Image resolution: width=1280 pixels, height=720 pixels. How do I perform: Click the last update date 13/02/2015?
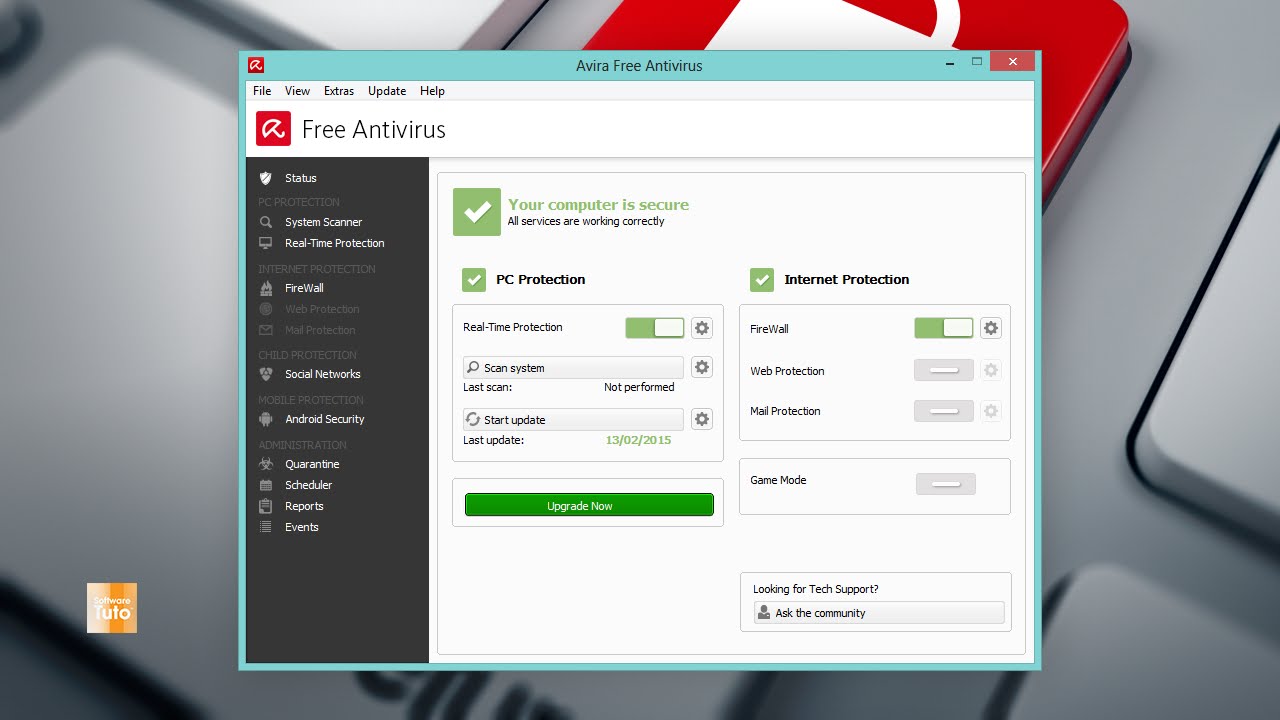(x=639, y=440)
